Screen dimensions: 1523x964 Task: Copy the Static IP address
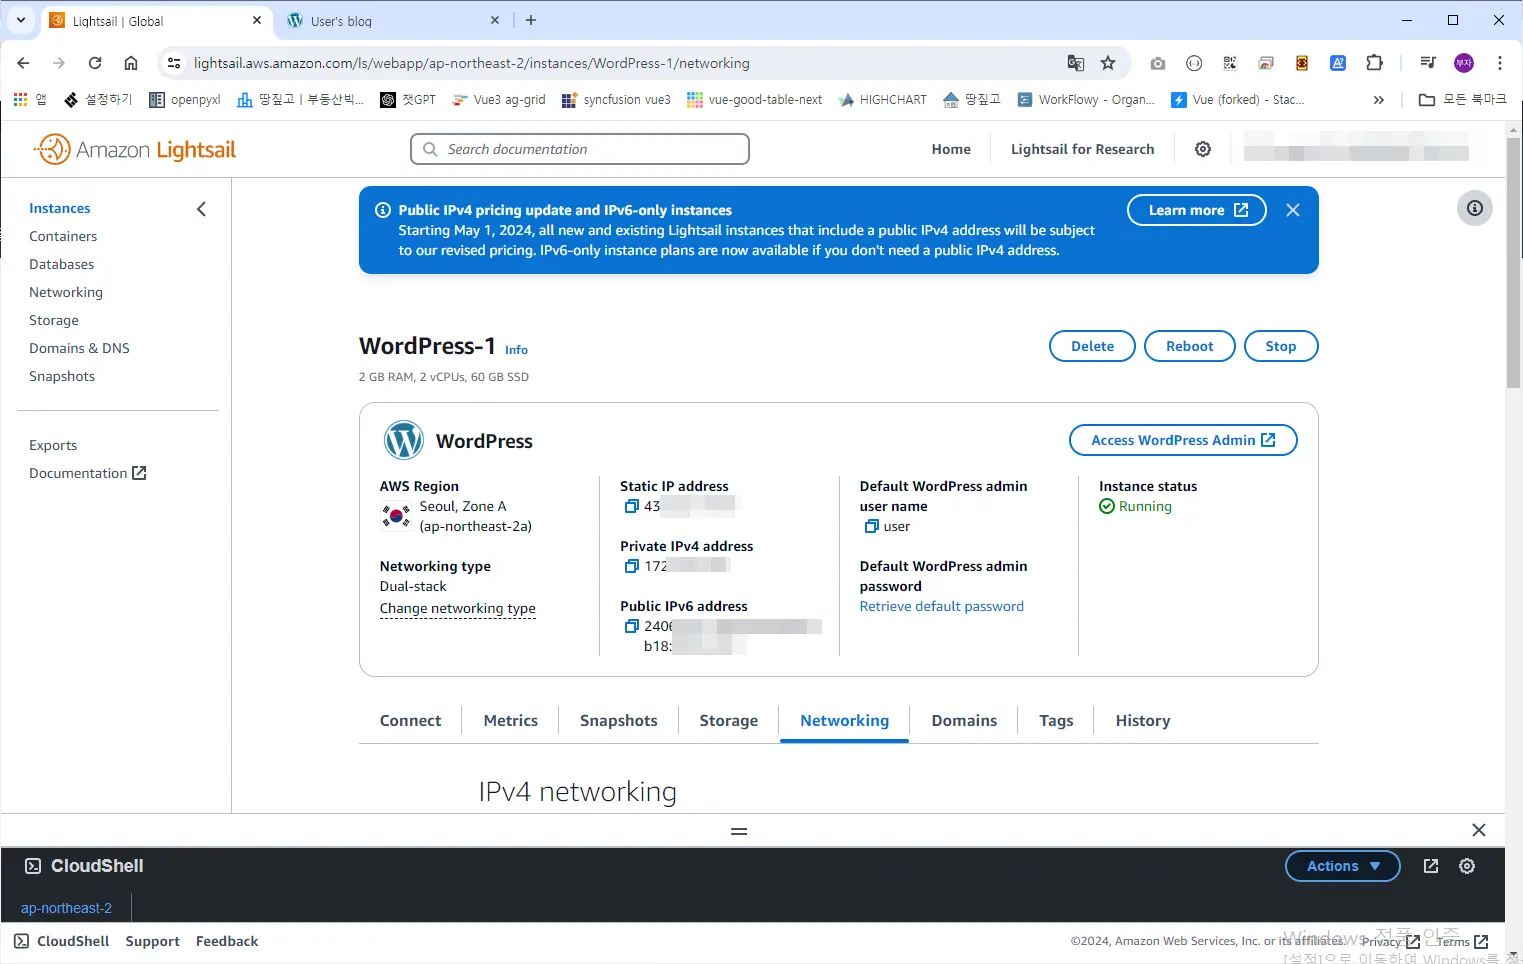631,506
